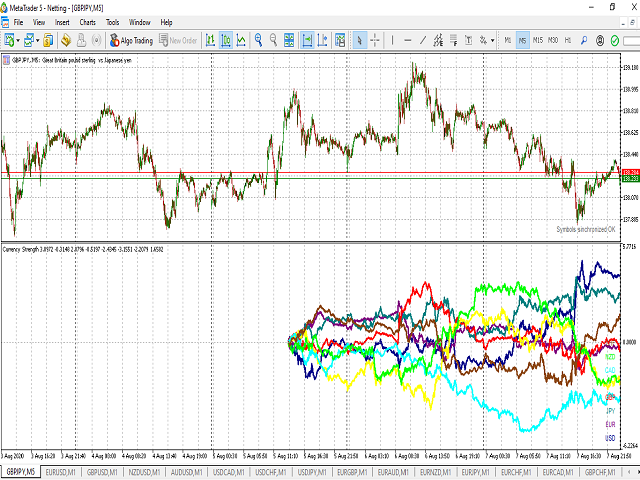Switch to the EURUSD,M1 chart tab
Viewport: 640px width, 480px height.
pyautogui.click(x=61, y=471)
